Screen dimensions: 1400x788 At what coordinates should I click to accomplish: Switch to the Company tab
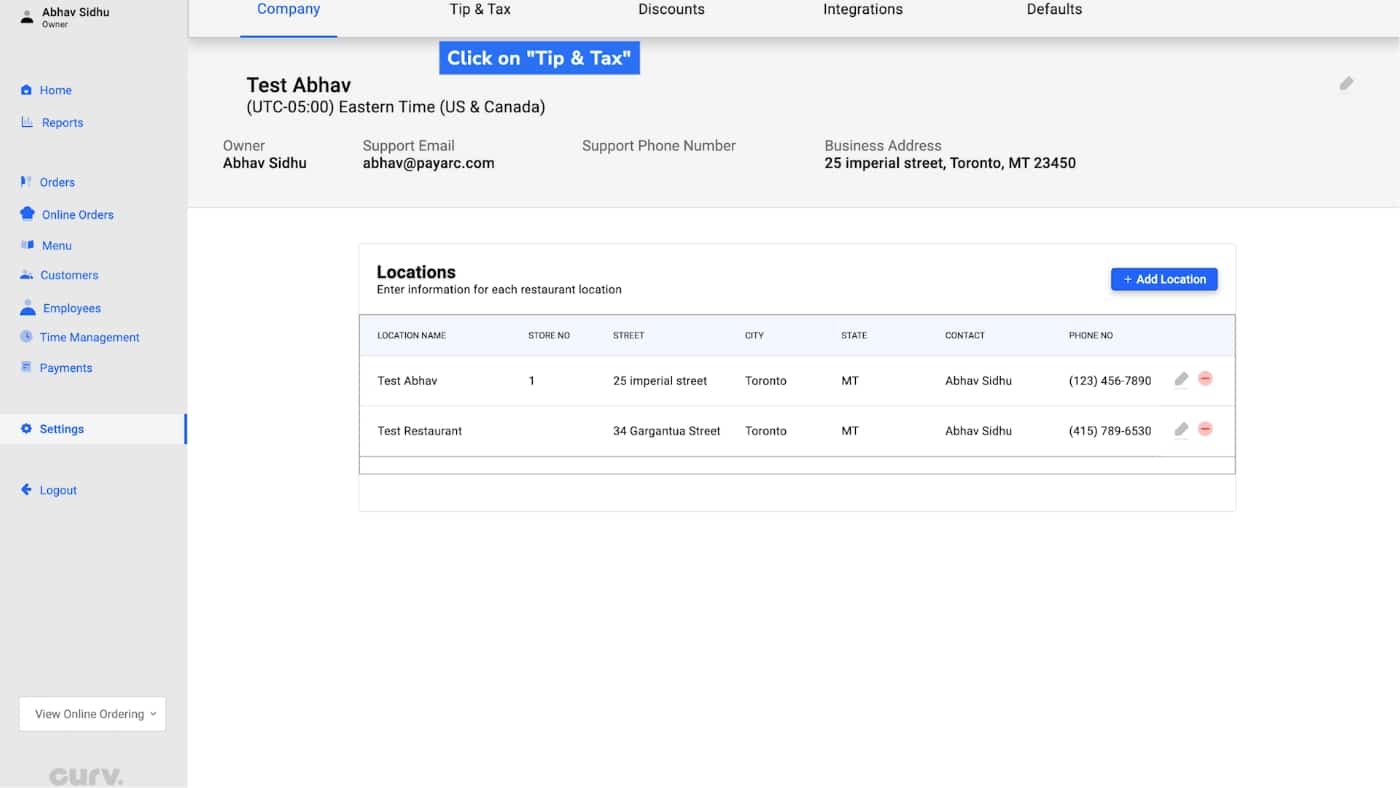coord(288,10)
